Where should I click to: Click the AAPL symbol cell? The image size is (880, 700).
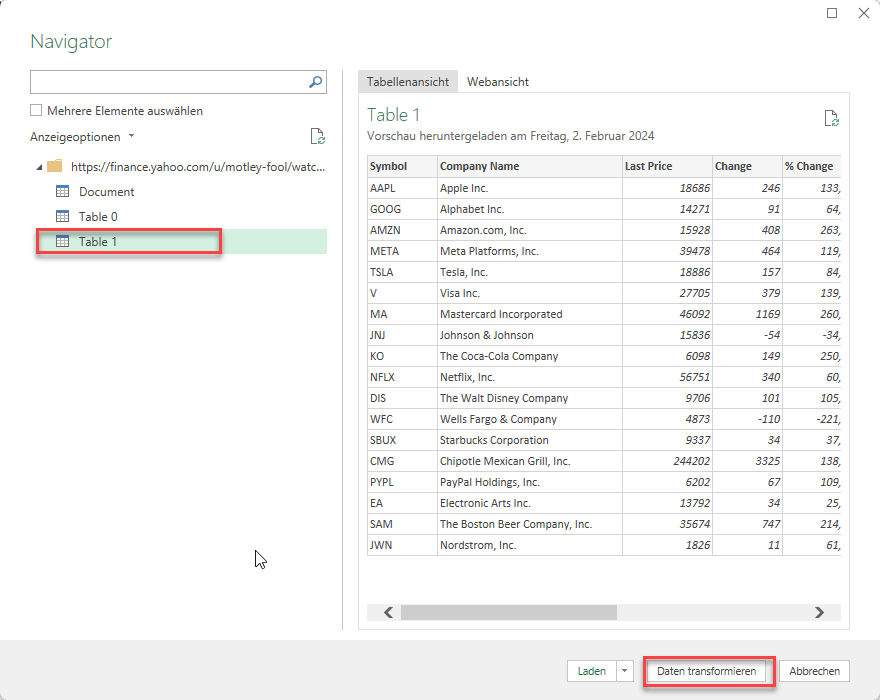pyautogui.click(x=402, y=188)
